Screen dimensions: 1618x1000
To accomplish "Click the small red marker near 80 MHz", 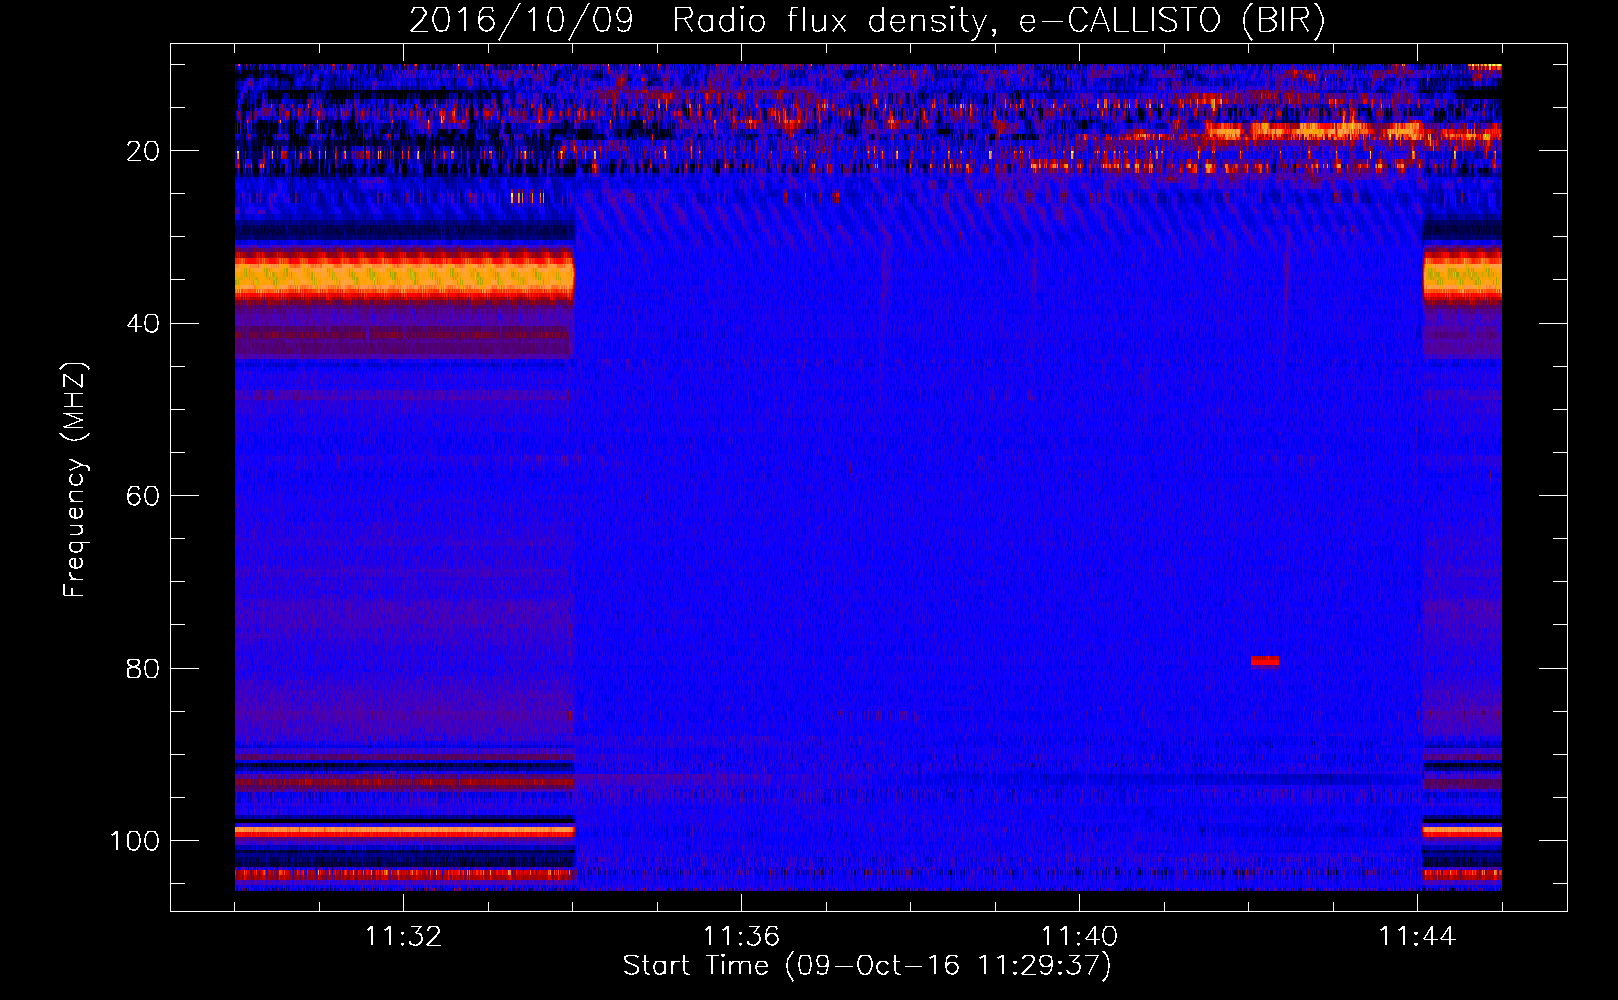I will pos(1265,661).
